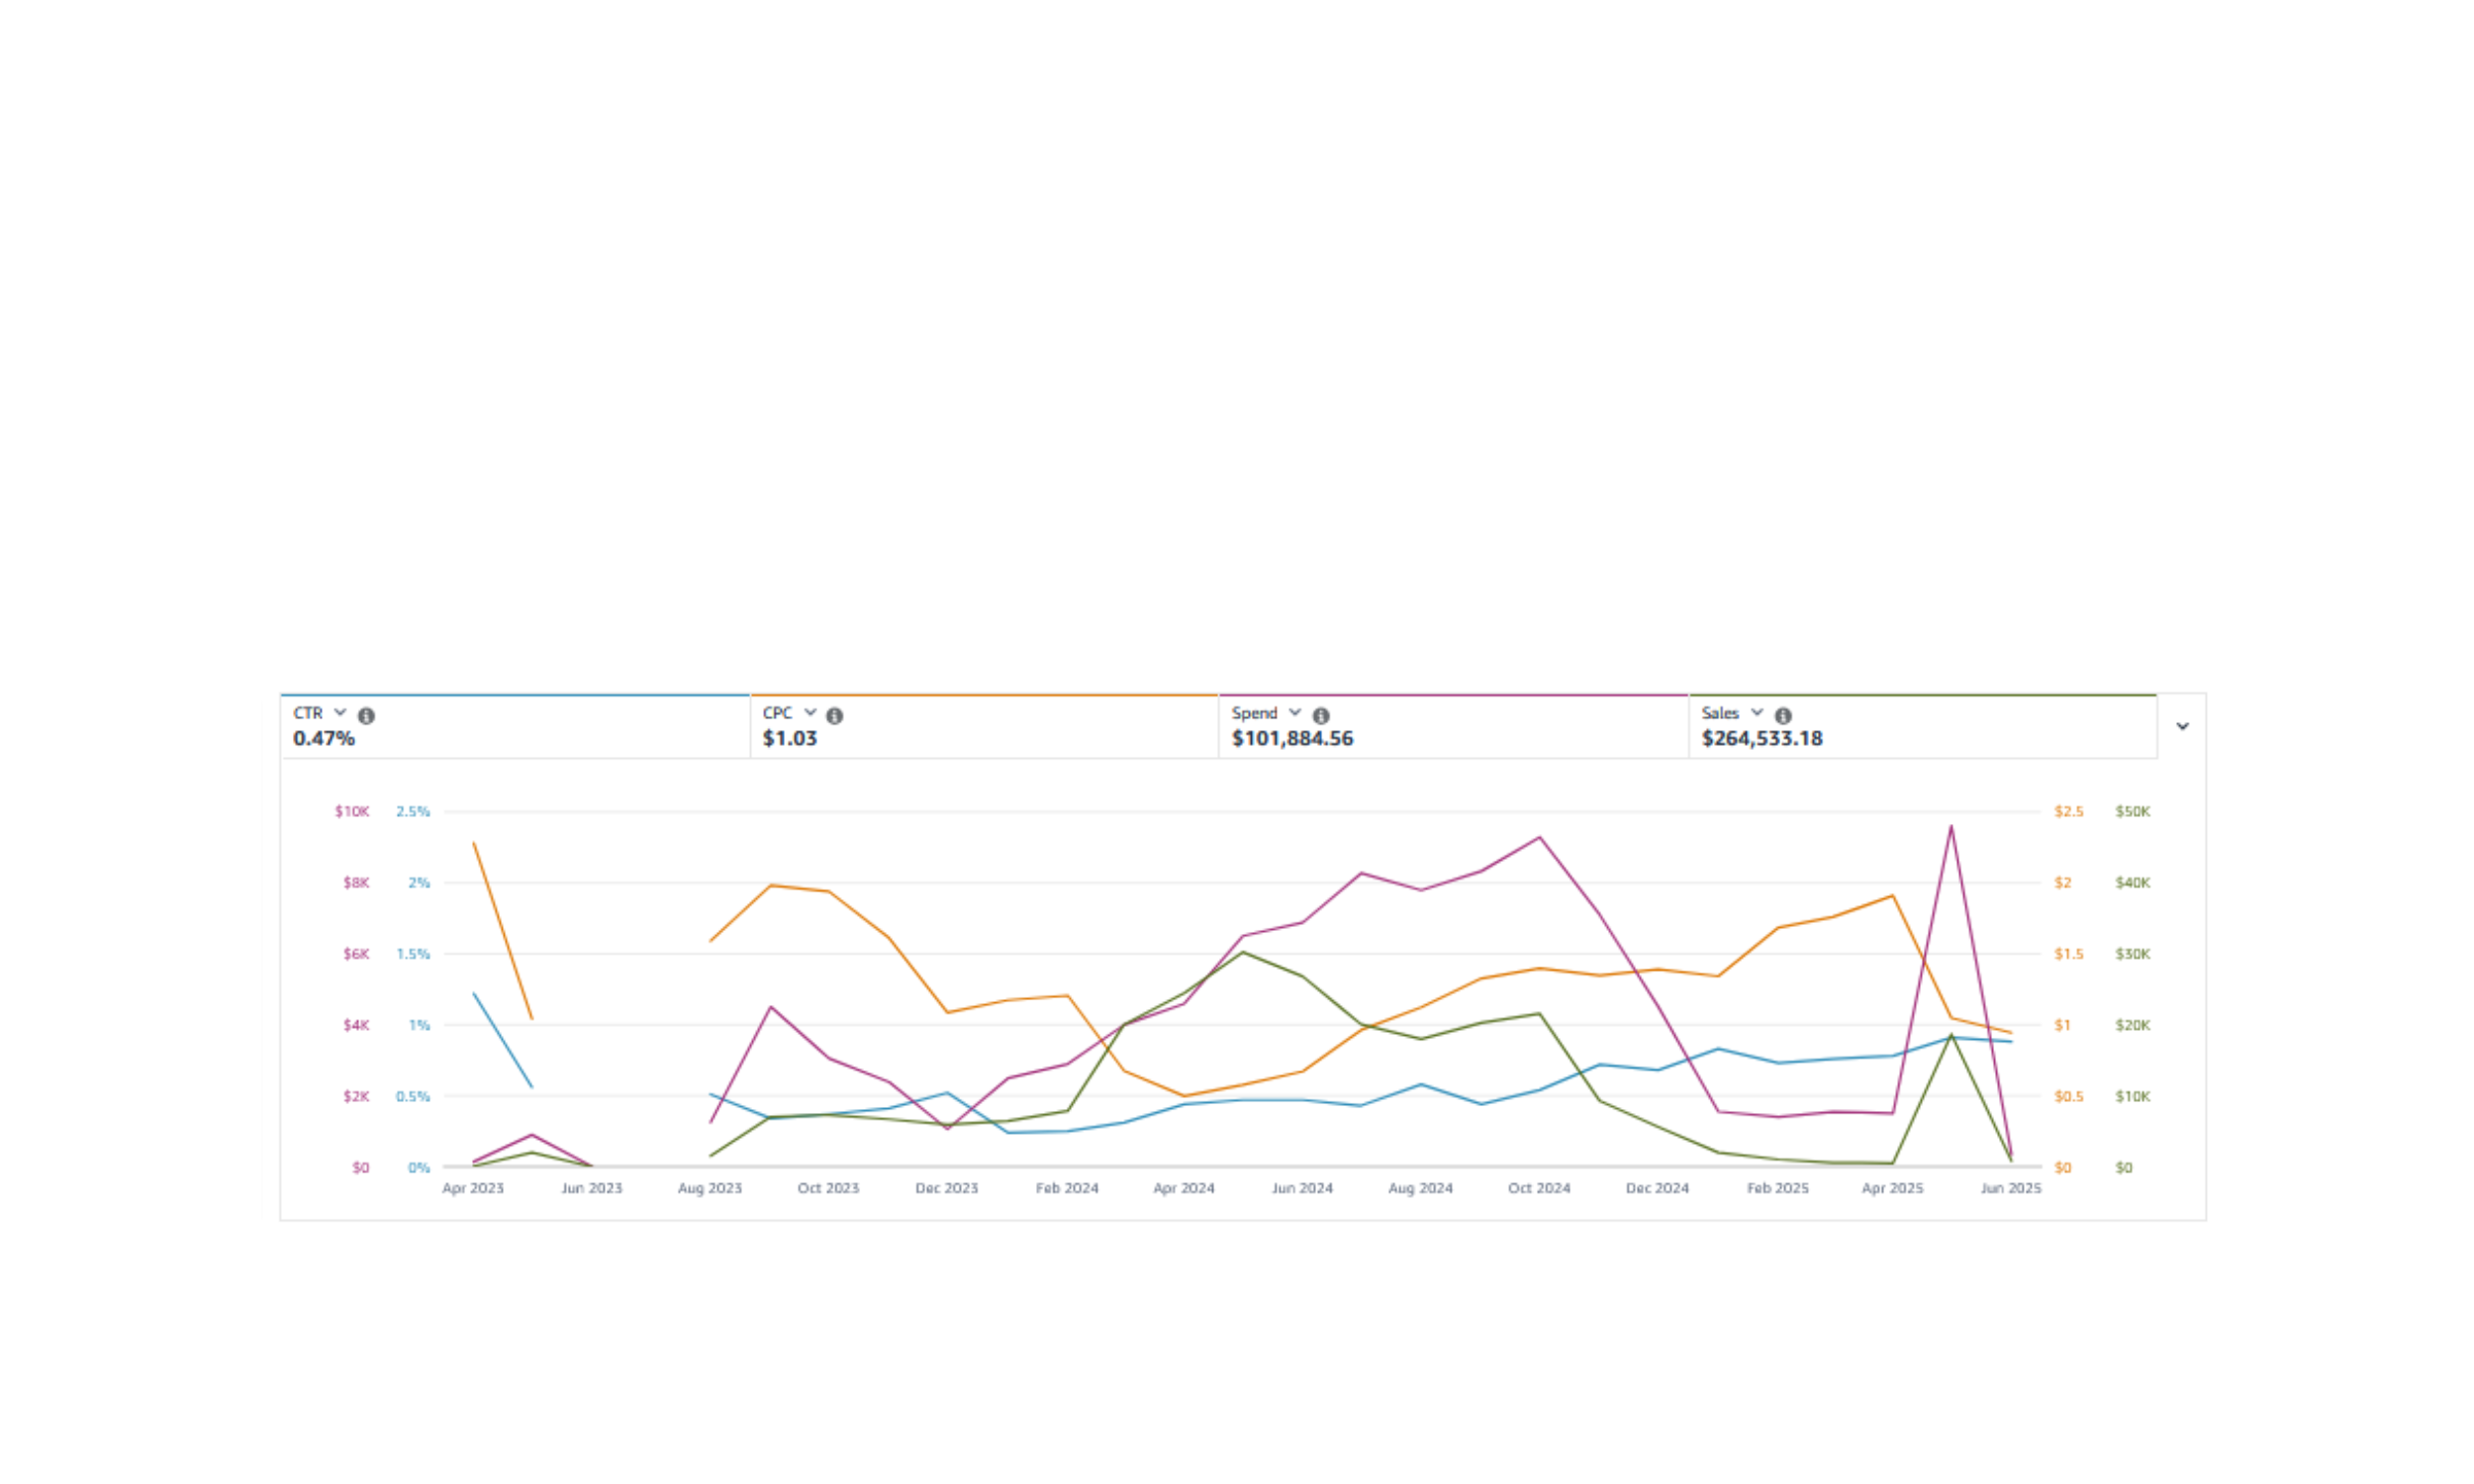Click the CTR info icon
Viewport: 2474px width, 1484px height.
pyautogui.click(x=366, y=716)
